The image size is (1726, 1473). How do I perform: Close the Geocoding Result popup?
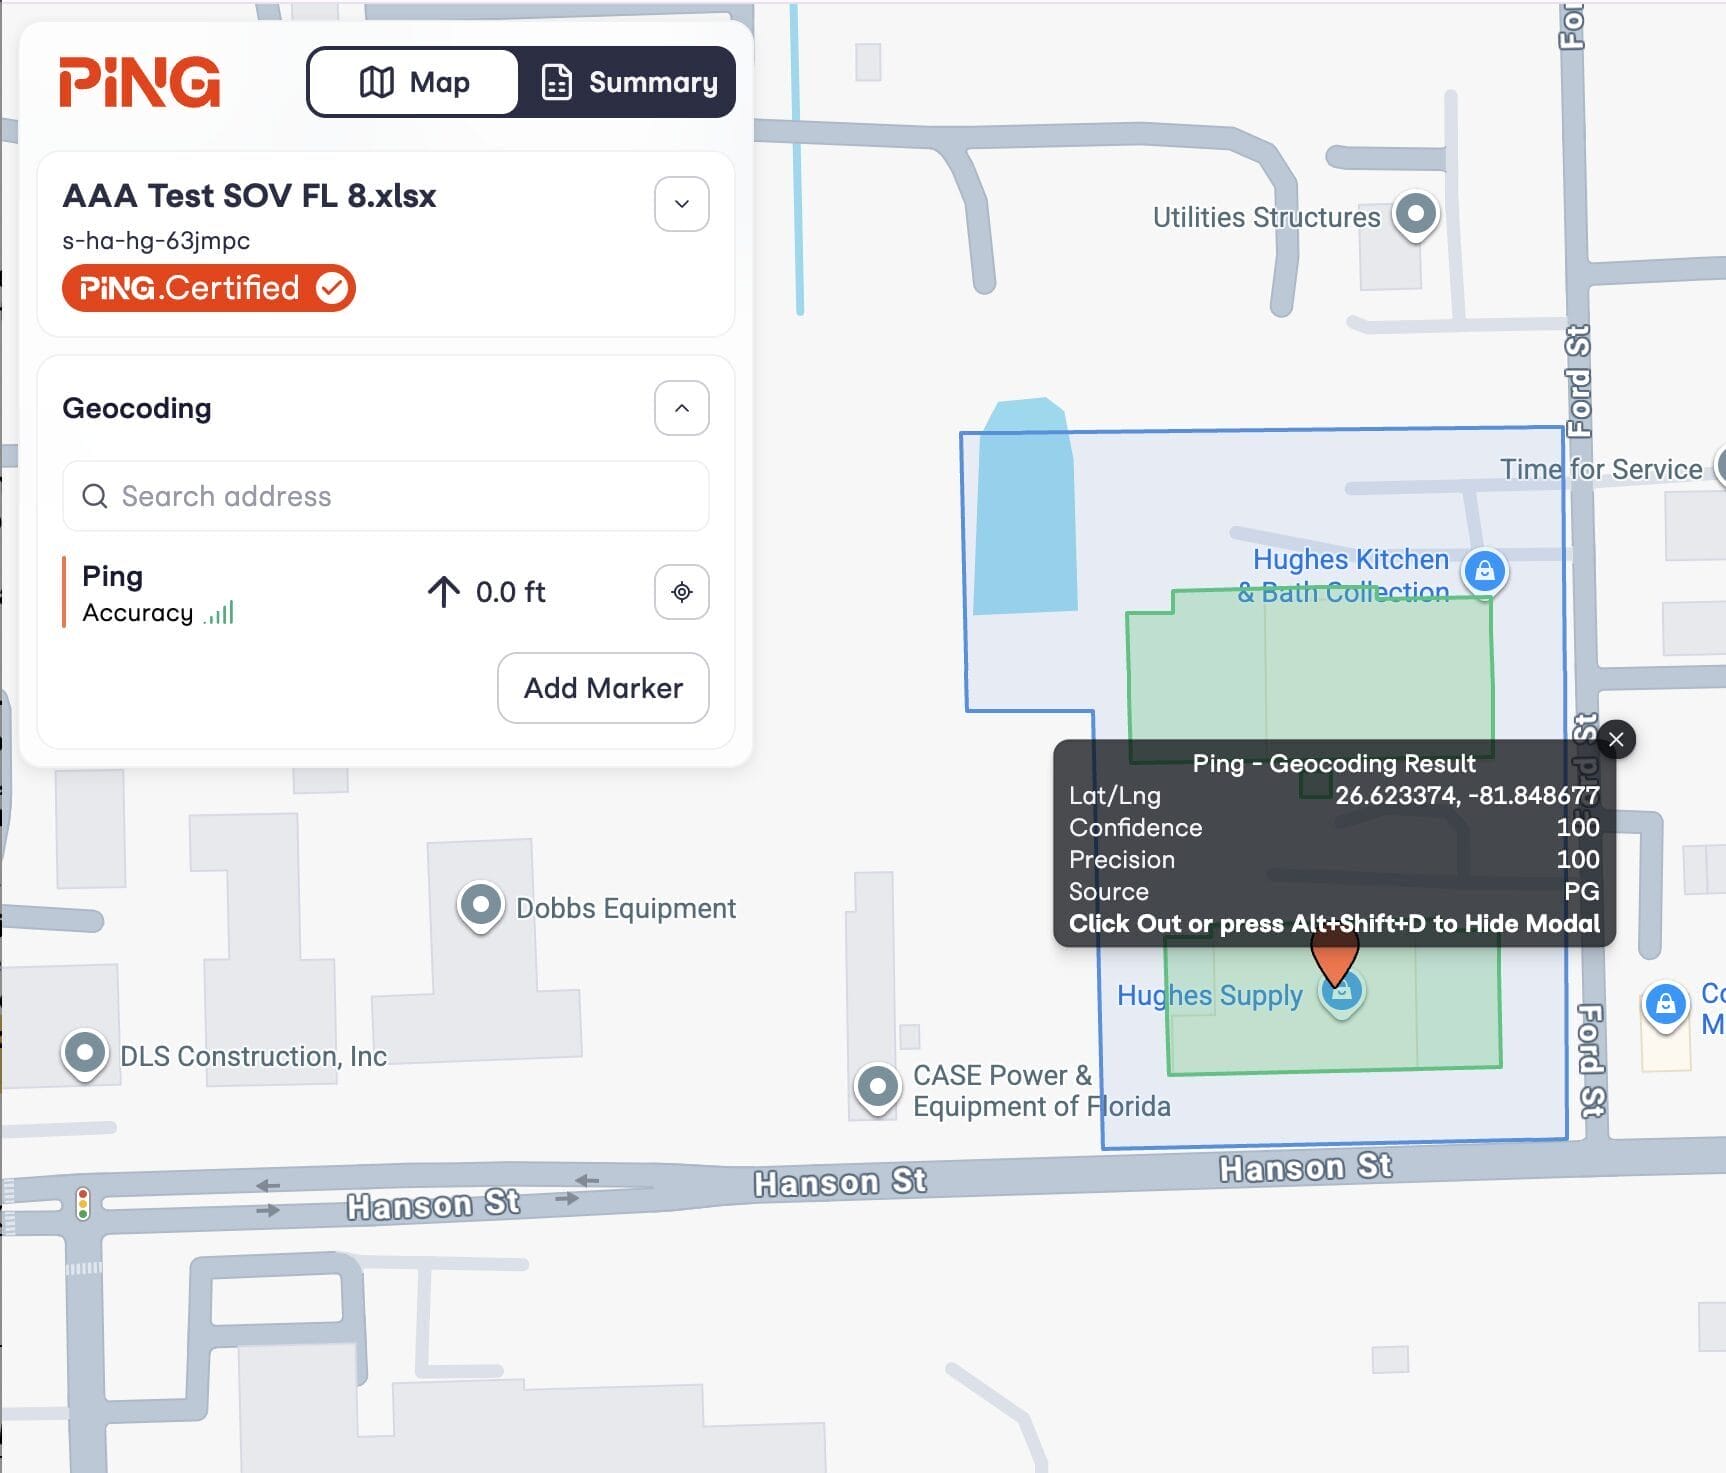tap(1616, 740)
